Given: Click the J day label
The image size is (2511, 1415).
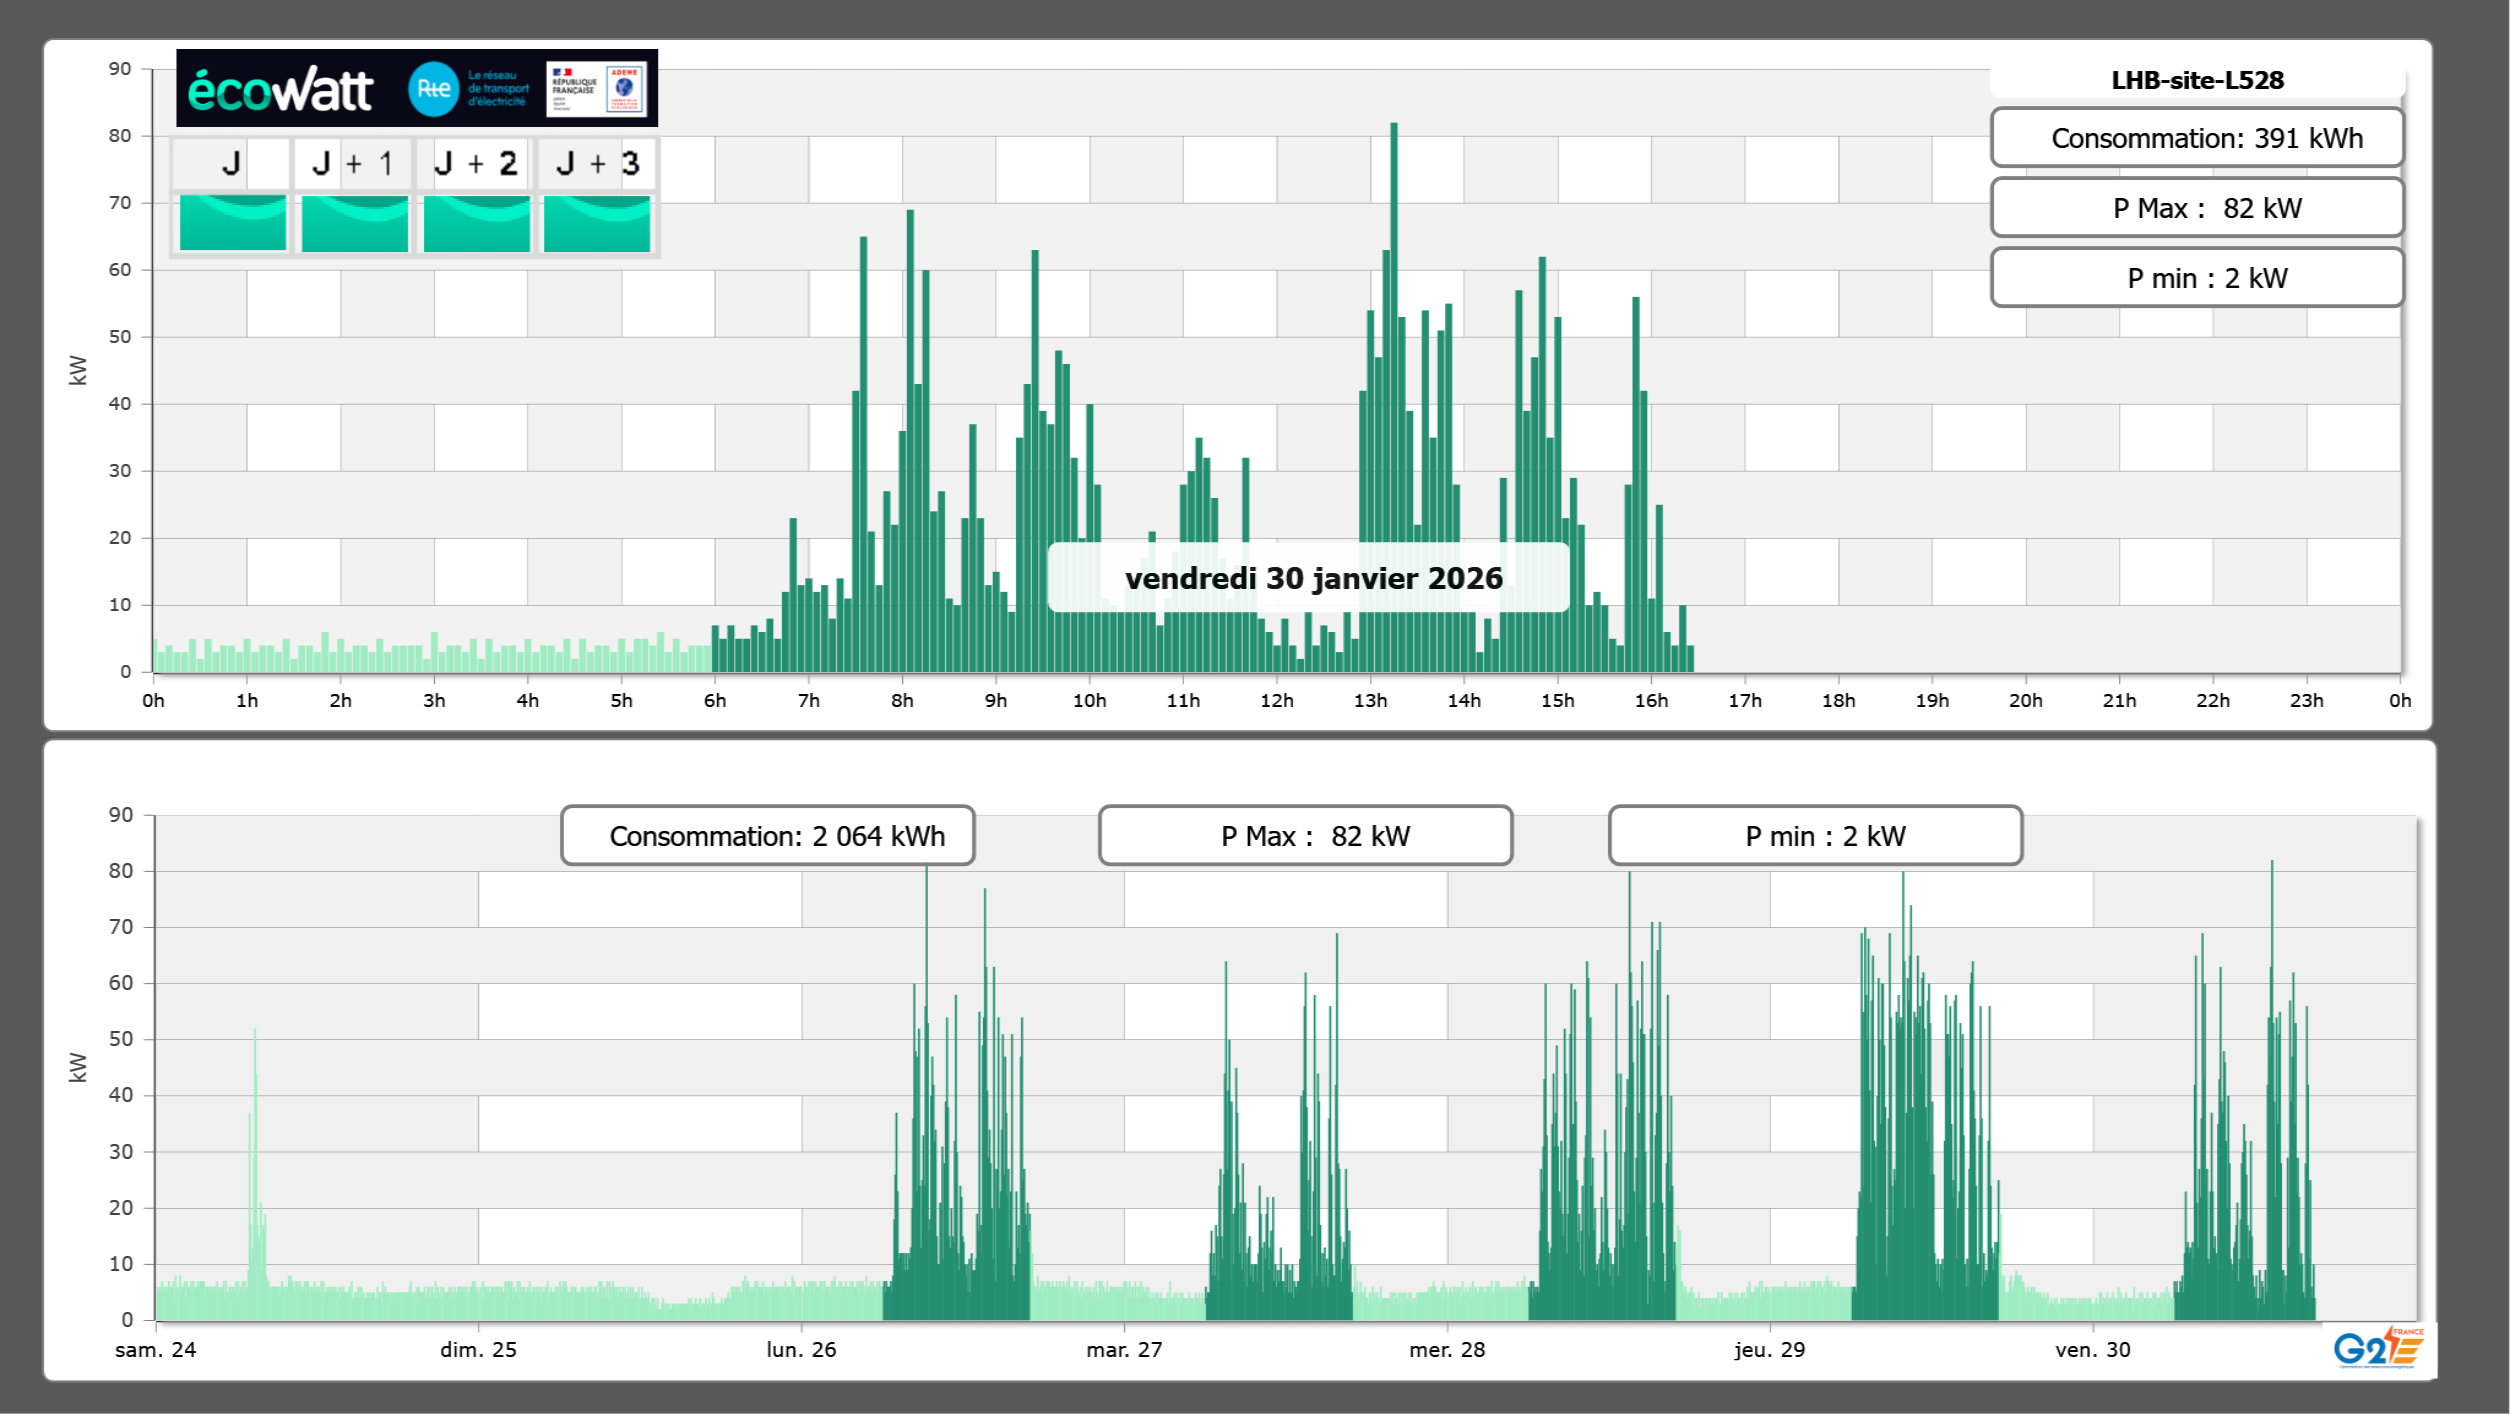Looking at the screenshot, I should click(x=232, y=163).
